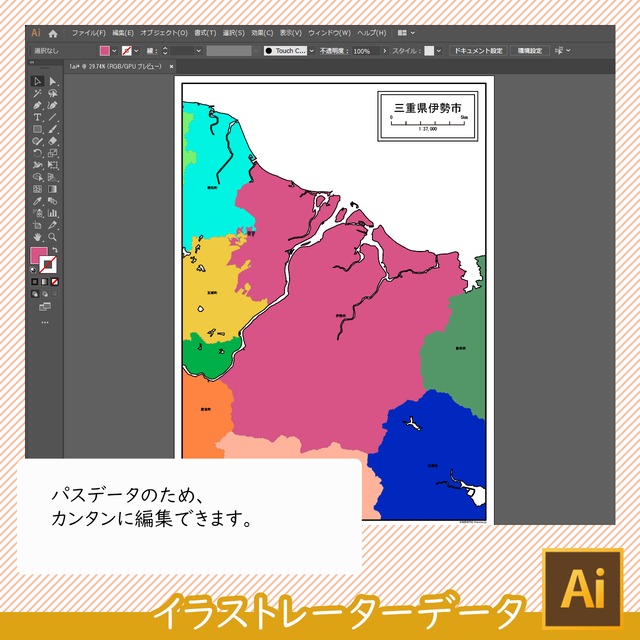Select the Zoom magnifier tool
The width and height of the screenshot is (640, 640).
point(52,237)
